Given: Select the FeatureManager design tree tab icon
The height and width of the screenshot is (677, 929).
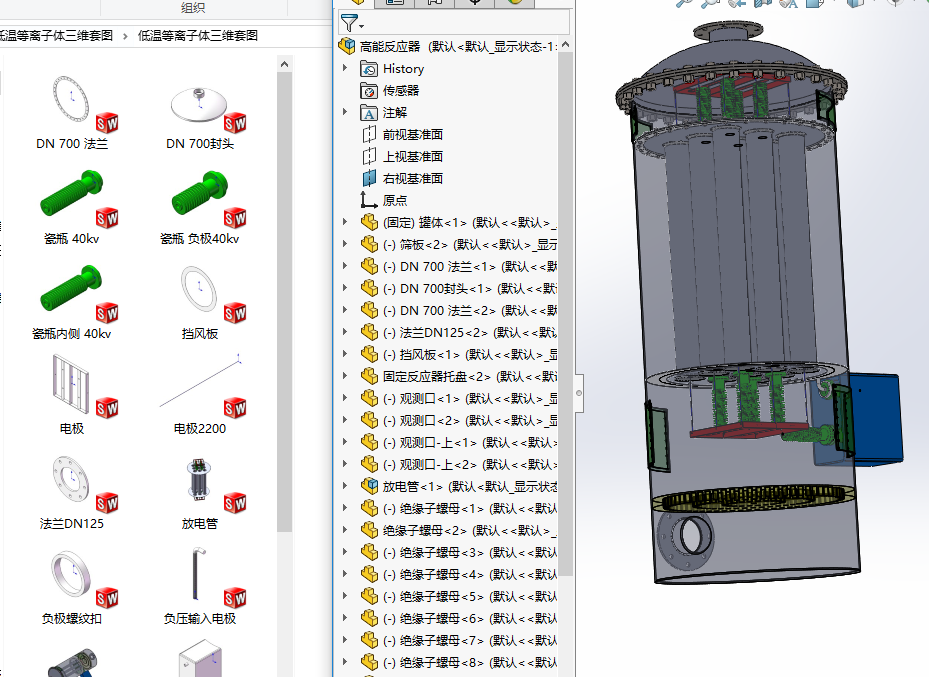Looking at the screenshot, I should [x=358, y=2].
